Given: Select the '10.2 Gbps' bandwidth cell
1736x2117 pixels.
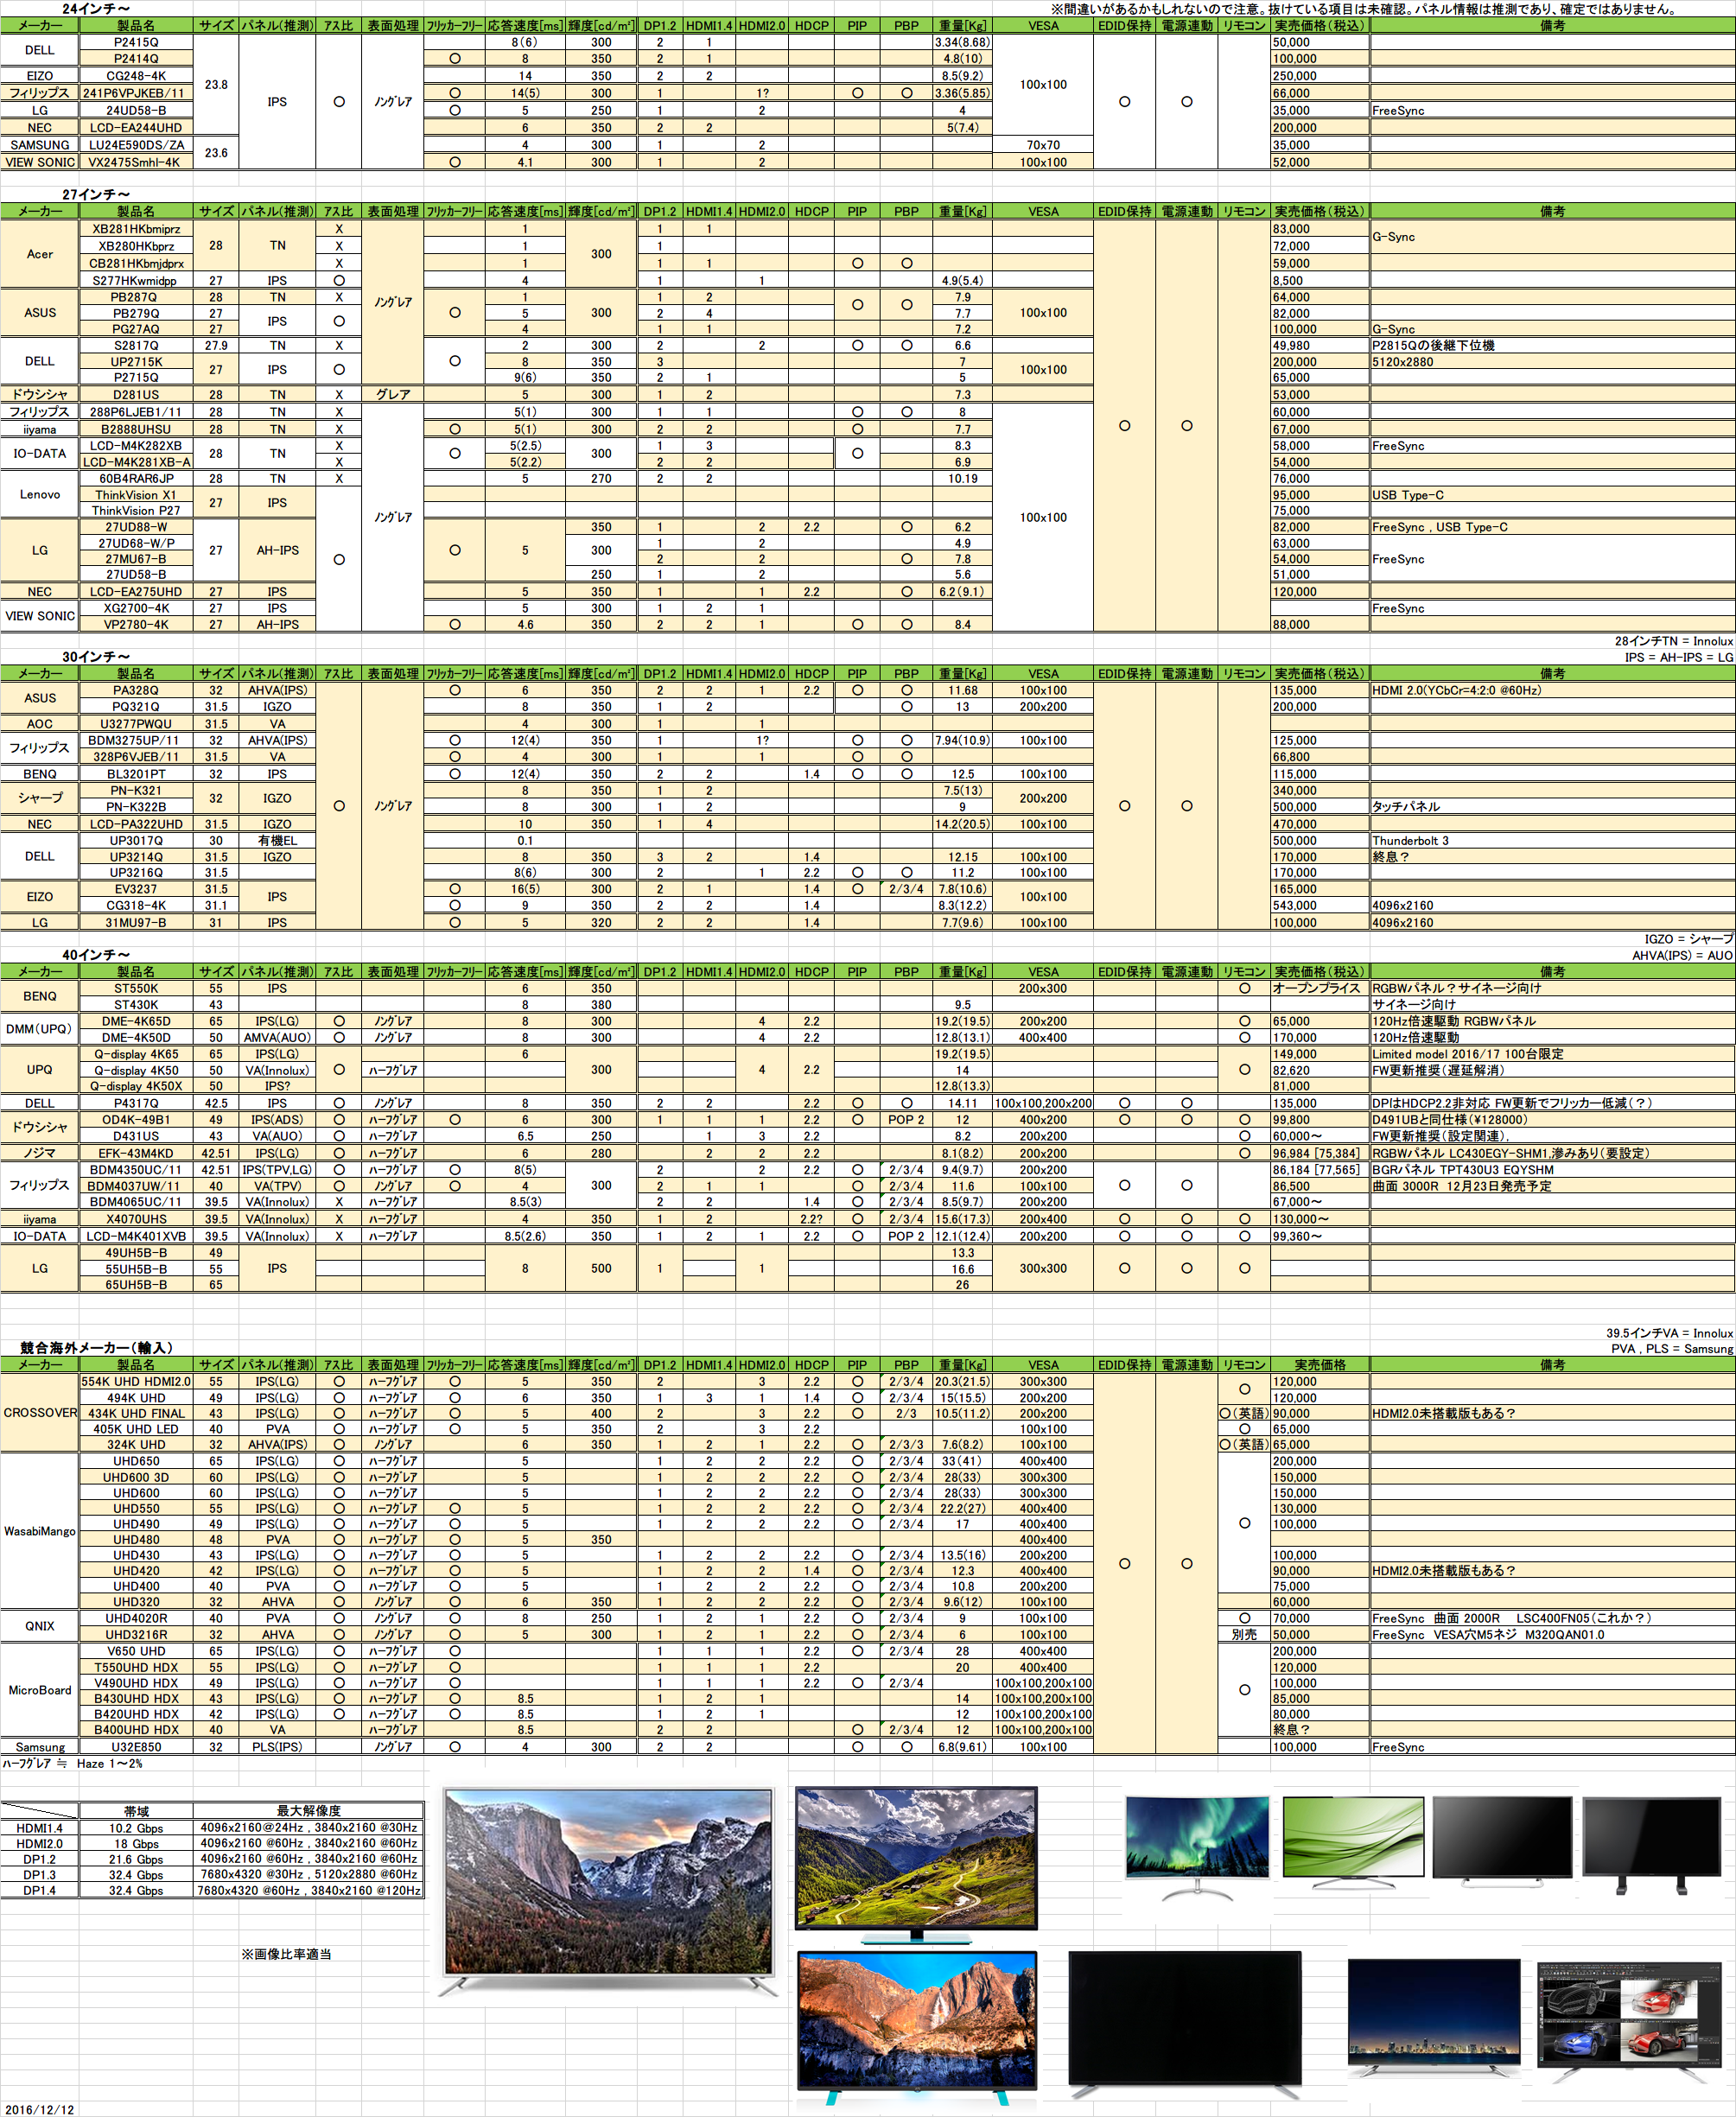Looking at the screenshot, I should point(136,1828).
